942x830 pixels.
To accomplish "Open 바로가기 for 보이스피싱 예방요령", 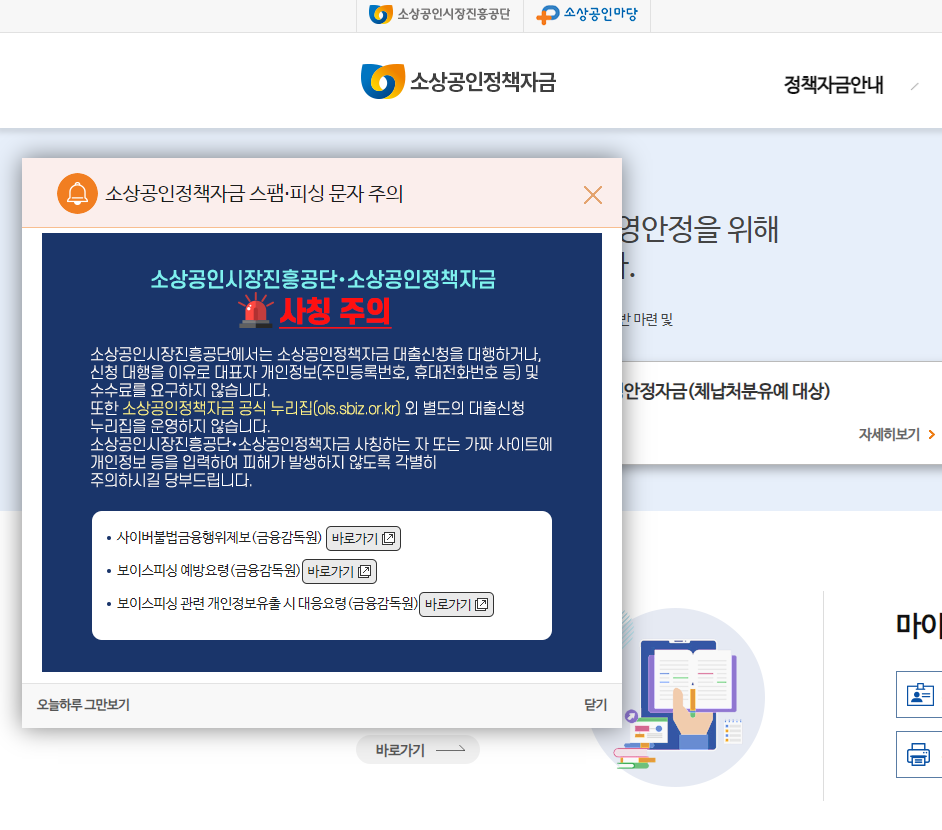I will click(x=339, y=571).
